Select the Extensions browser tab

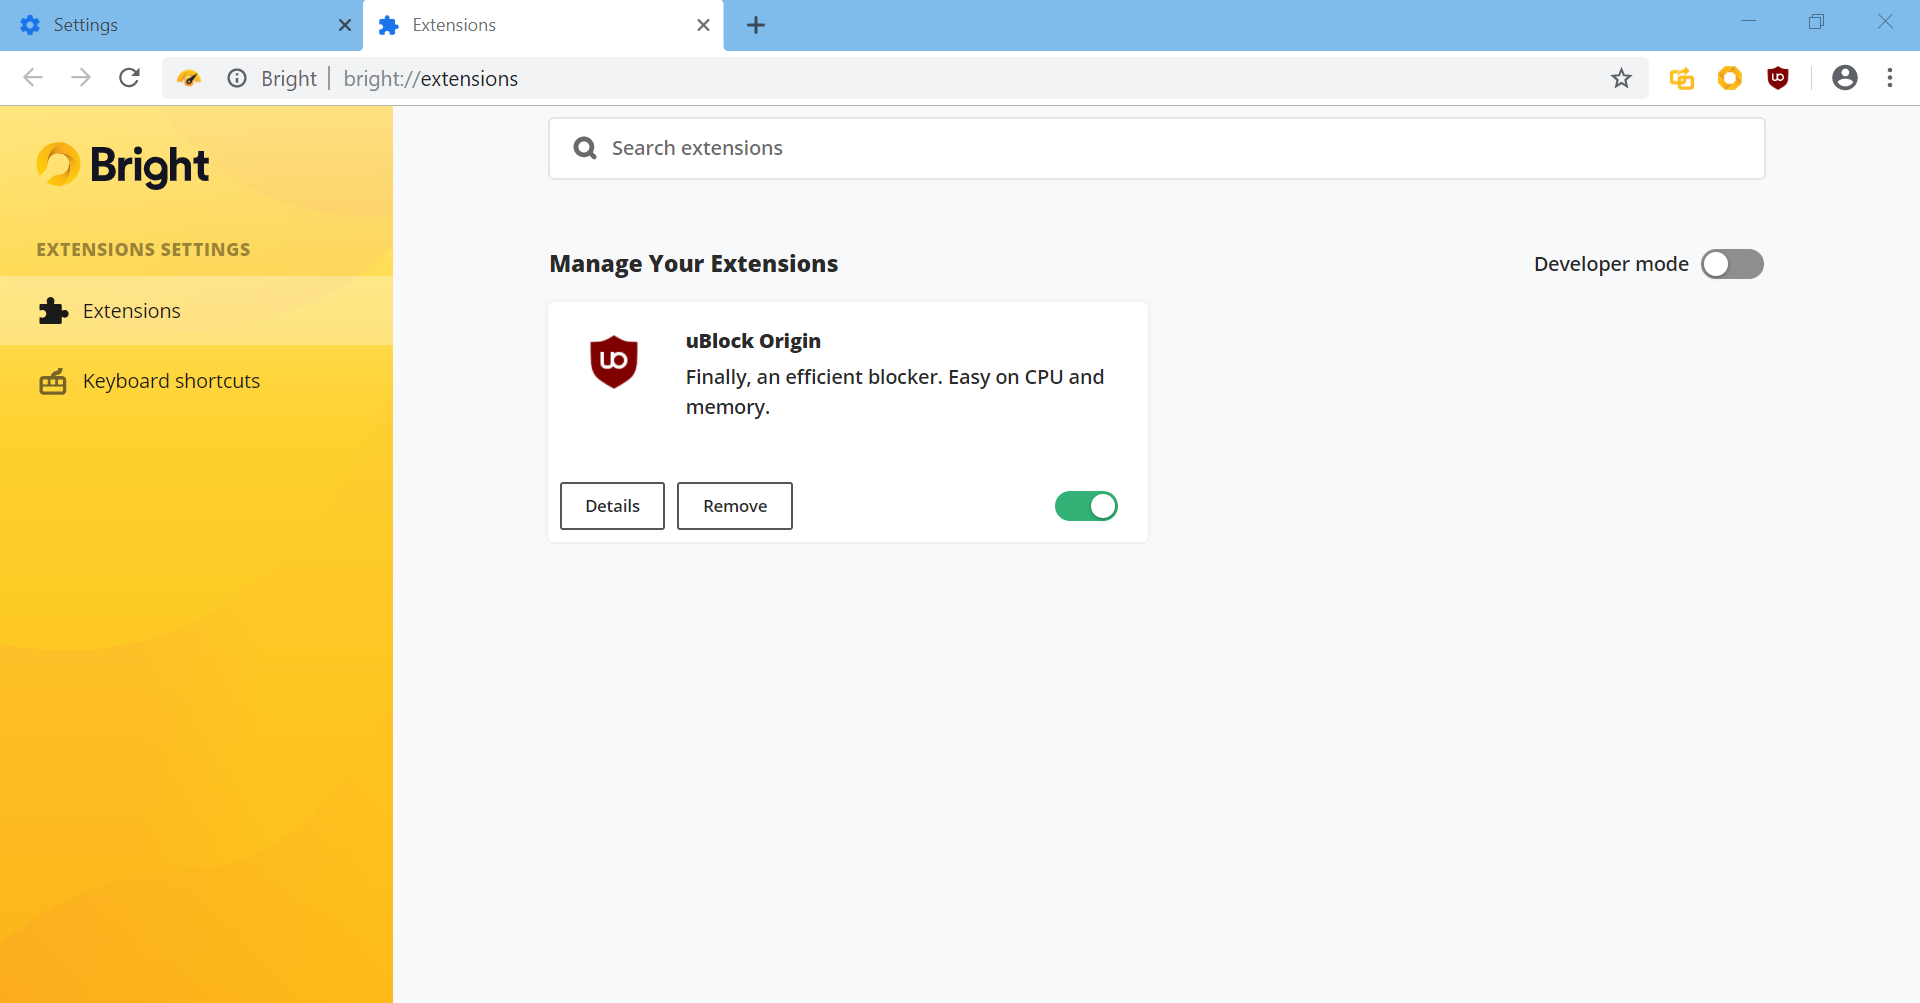point(543,25)
